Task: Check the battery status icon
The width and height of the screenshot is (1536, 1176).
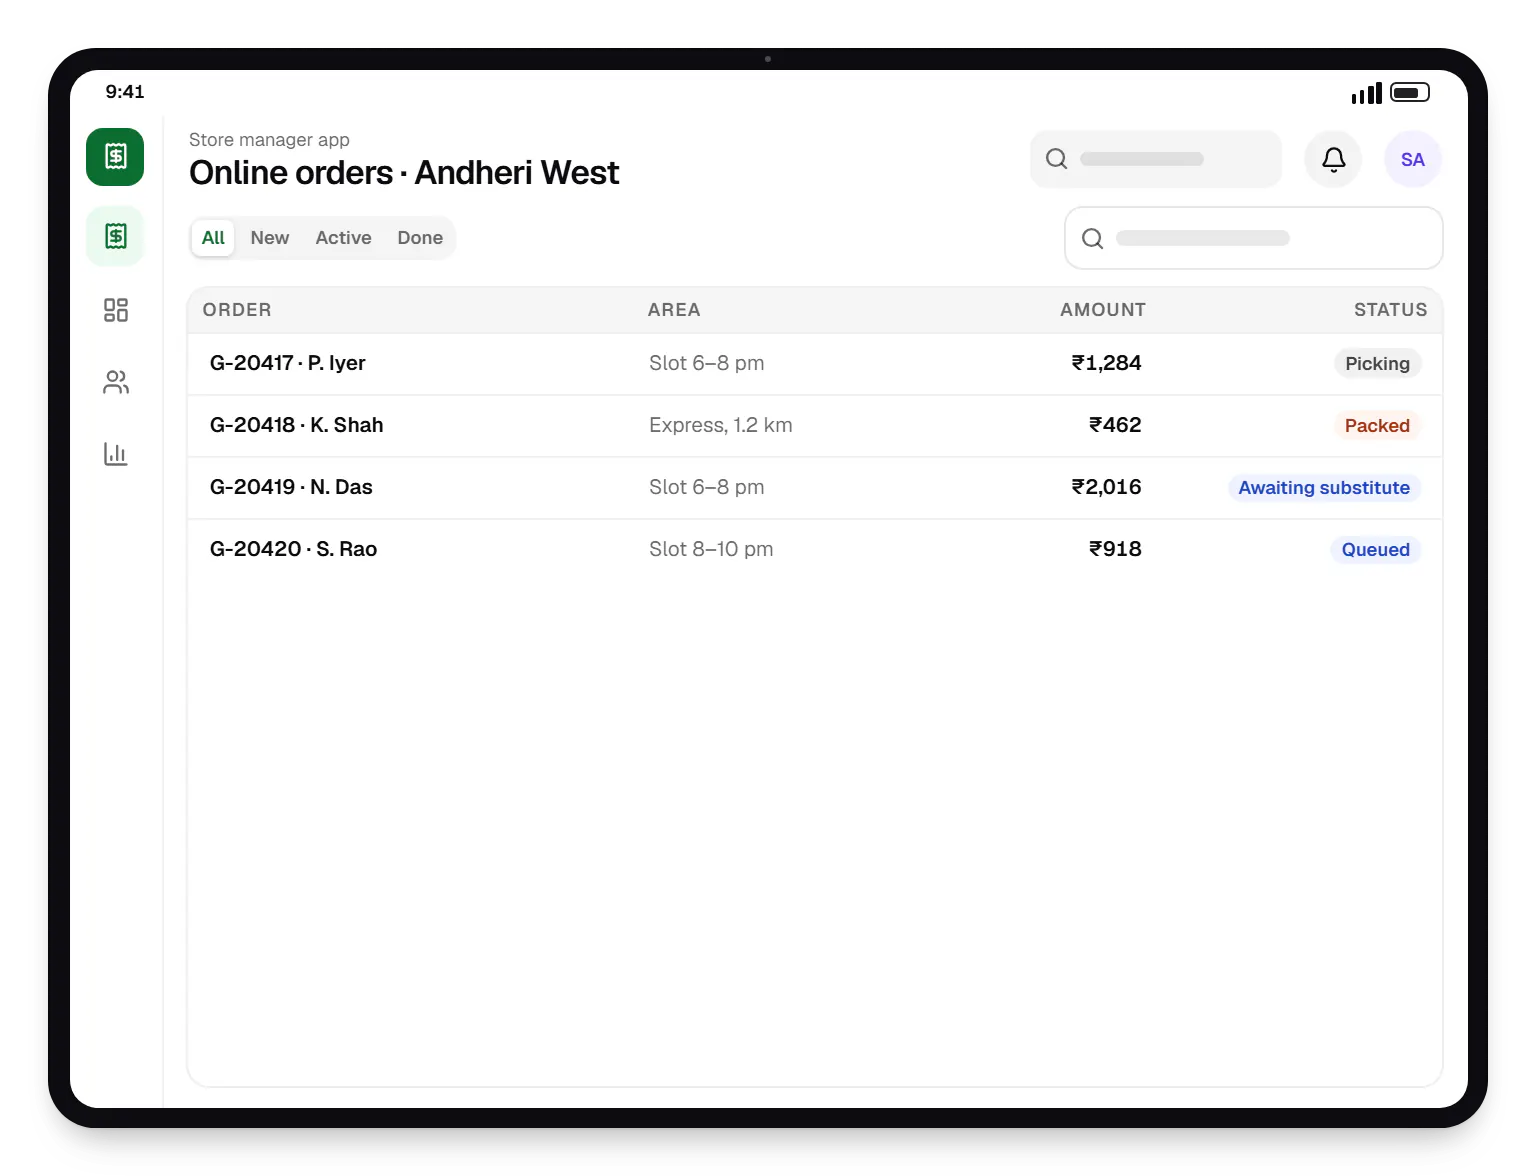Action: (1410, 92)
